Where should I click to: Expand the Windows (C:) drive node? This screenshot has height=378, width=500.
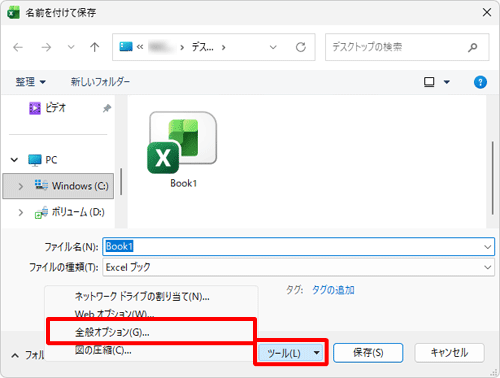click(21, 186)
